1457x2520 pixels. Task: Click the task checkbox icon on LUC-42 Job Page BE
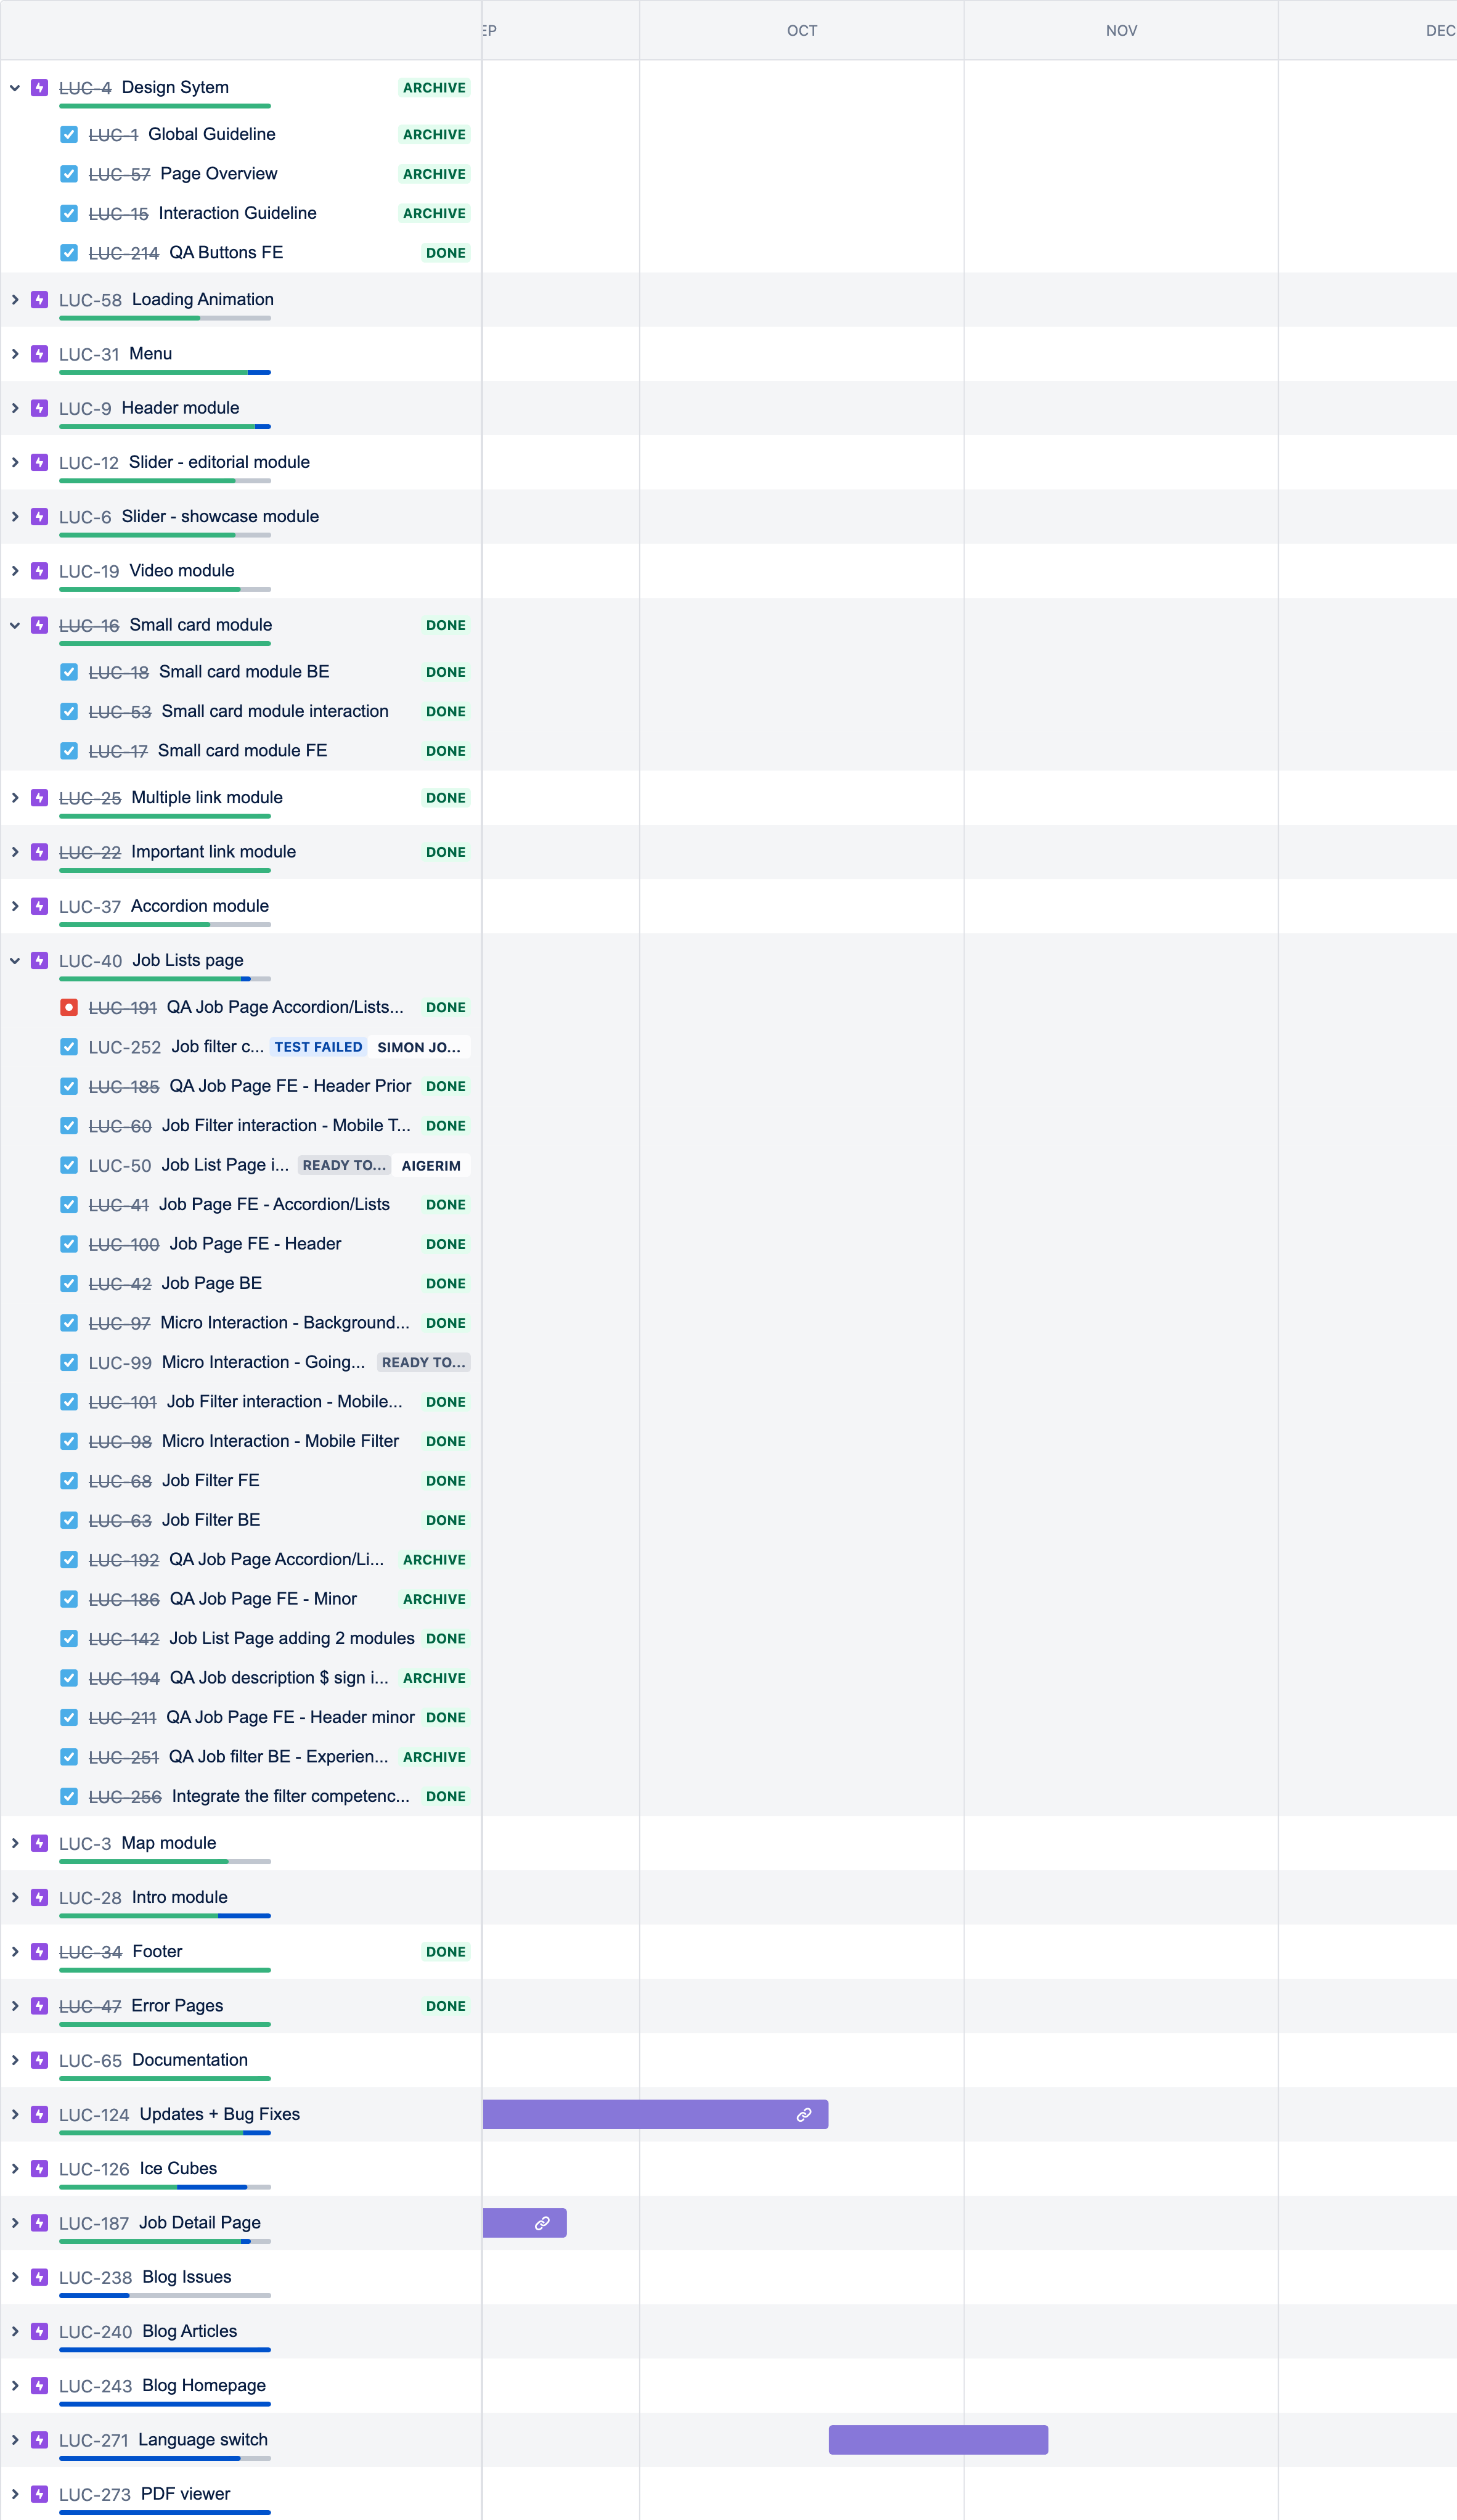point(69,1283)
